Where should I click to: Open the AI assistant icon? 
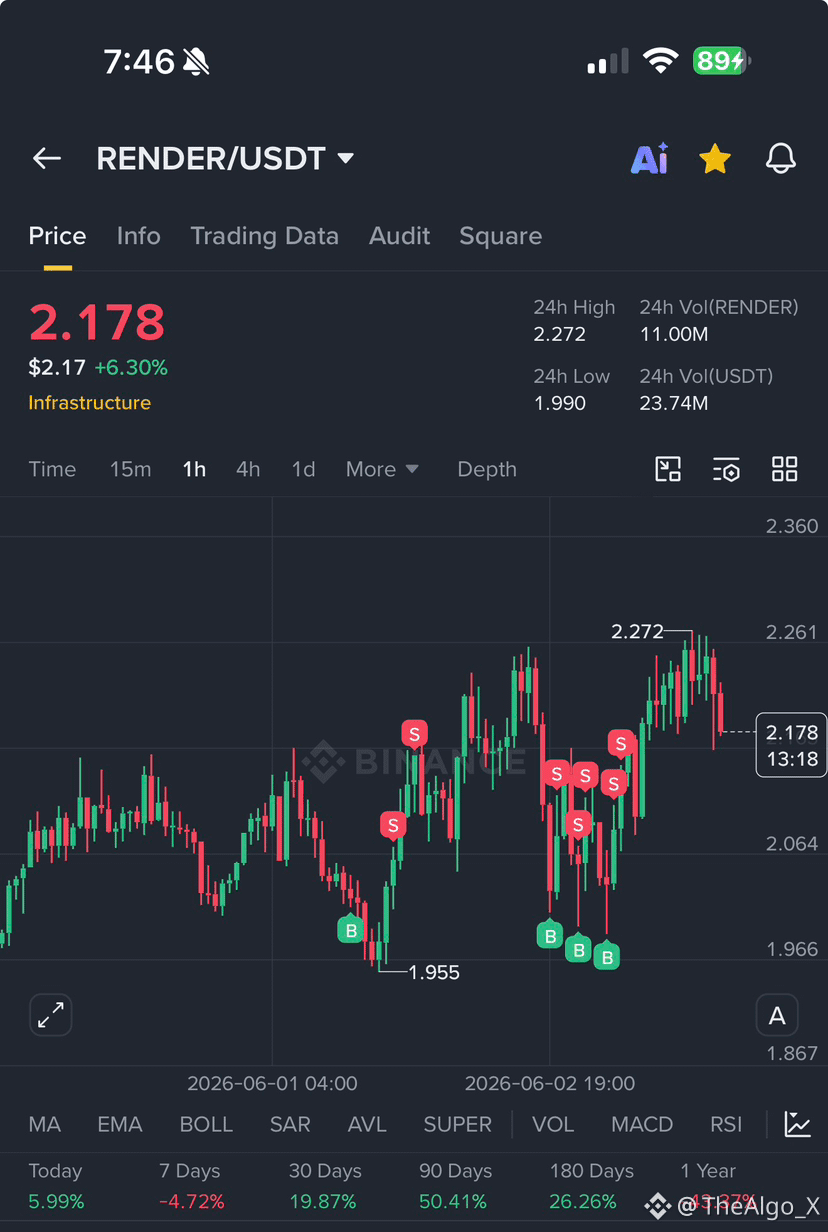tap(649, 158)
